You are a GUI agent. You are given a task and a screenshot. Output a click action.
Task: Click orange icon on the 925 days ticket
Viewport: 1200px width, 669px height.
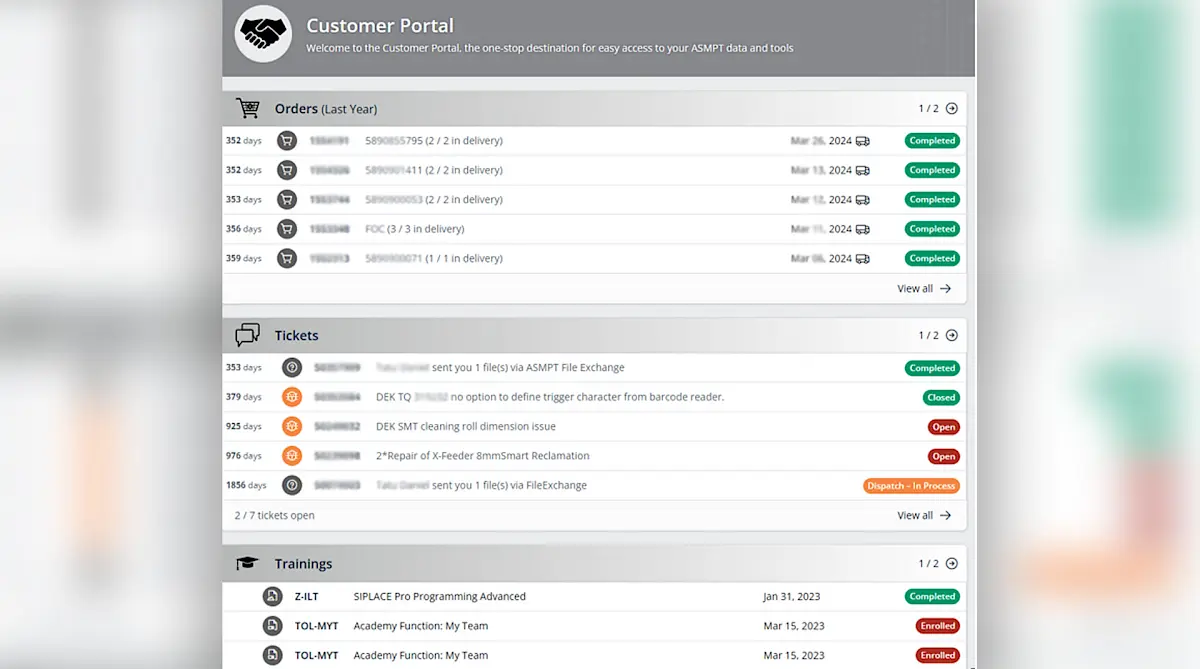(291, 427)
